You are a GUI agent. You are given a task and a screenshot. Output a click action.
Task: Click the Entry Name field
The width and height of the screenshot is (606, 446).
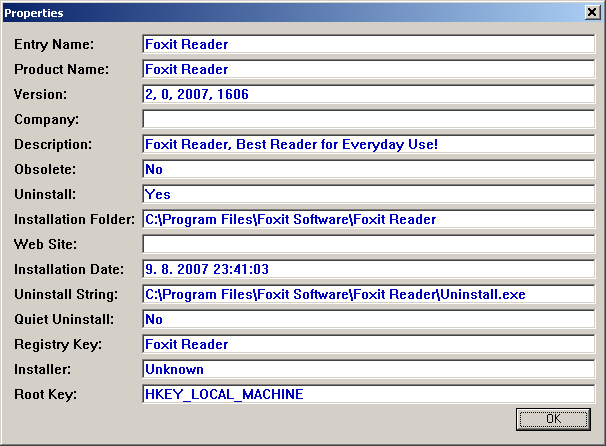point(369,44)
